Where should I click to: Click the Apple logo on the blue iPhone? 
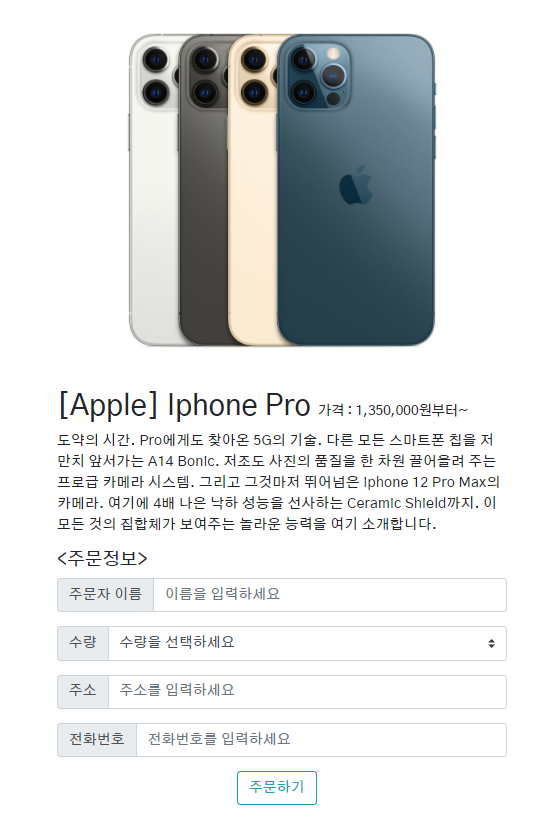pos(356,185)
